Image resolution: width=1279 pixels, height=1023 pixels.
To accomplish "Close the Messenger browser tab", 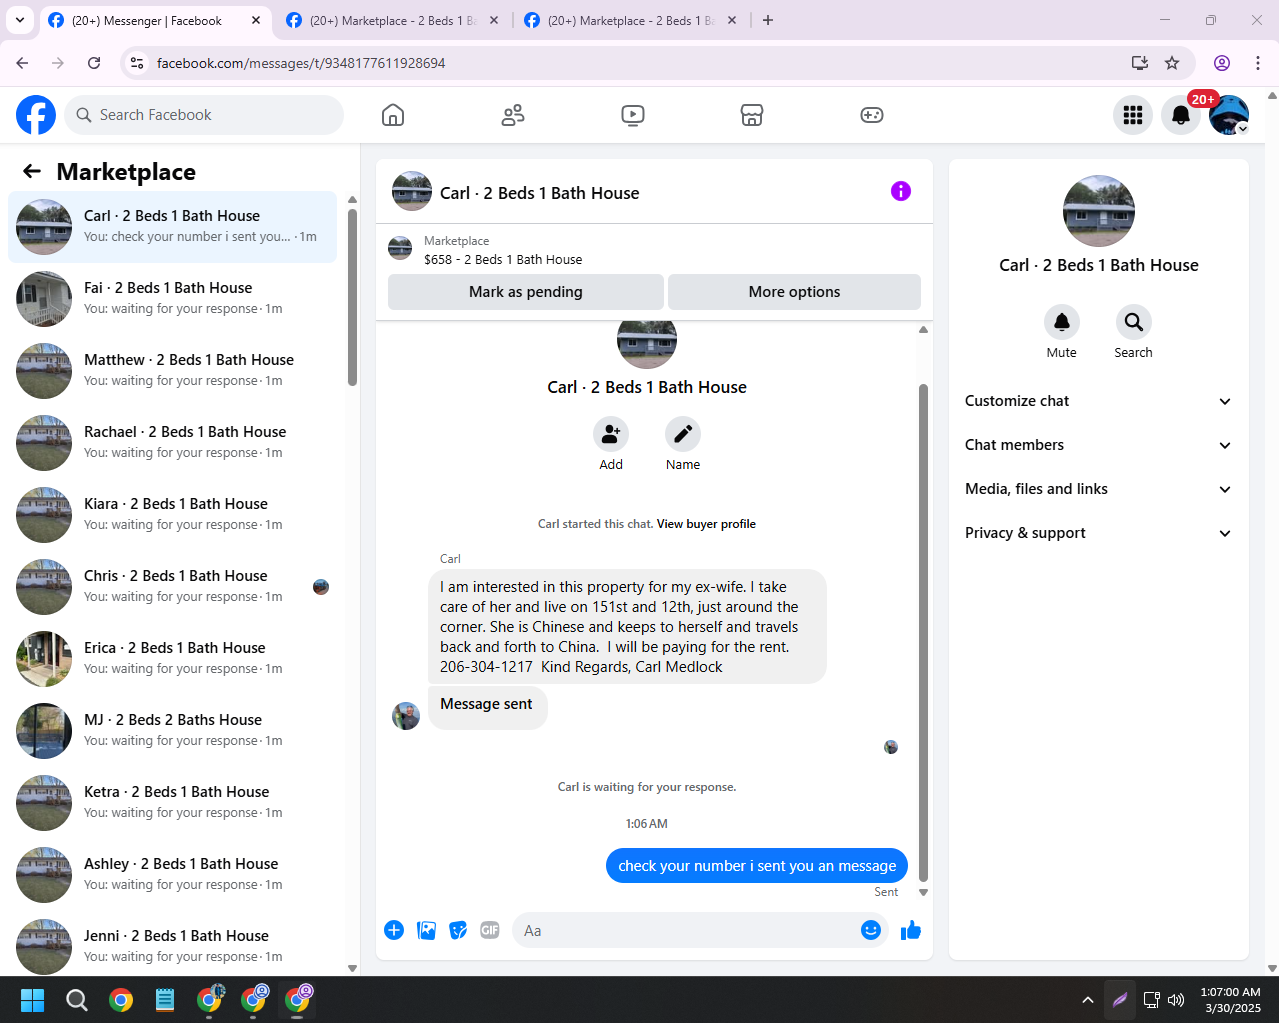I will click(256, 20).
